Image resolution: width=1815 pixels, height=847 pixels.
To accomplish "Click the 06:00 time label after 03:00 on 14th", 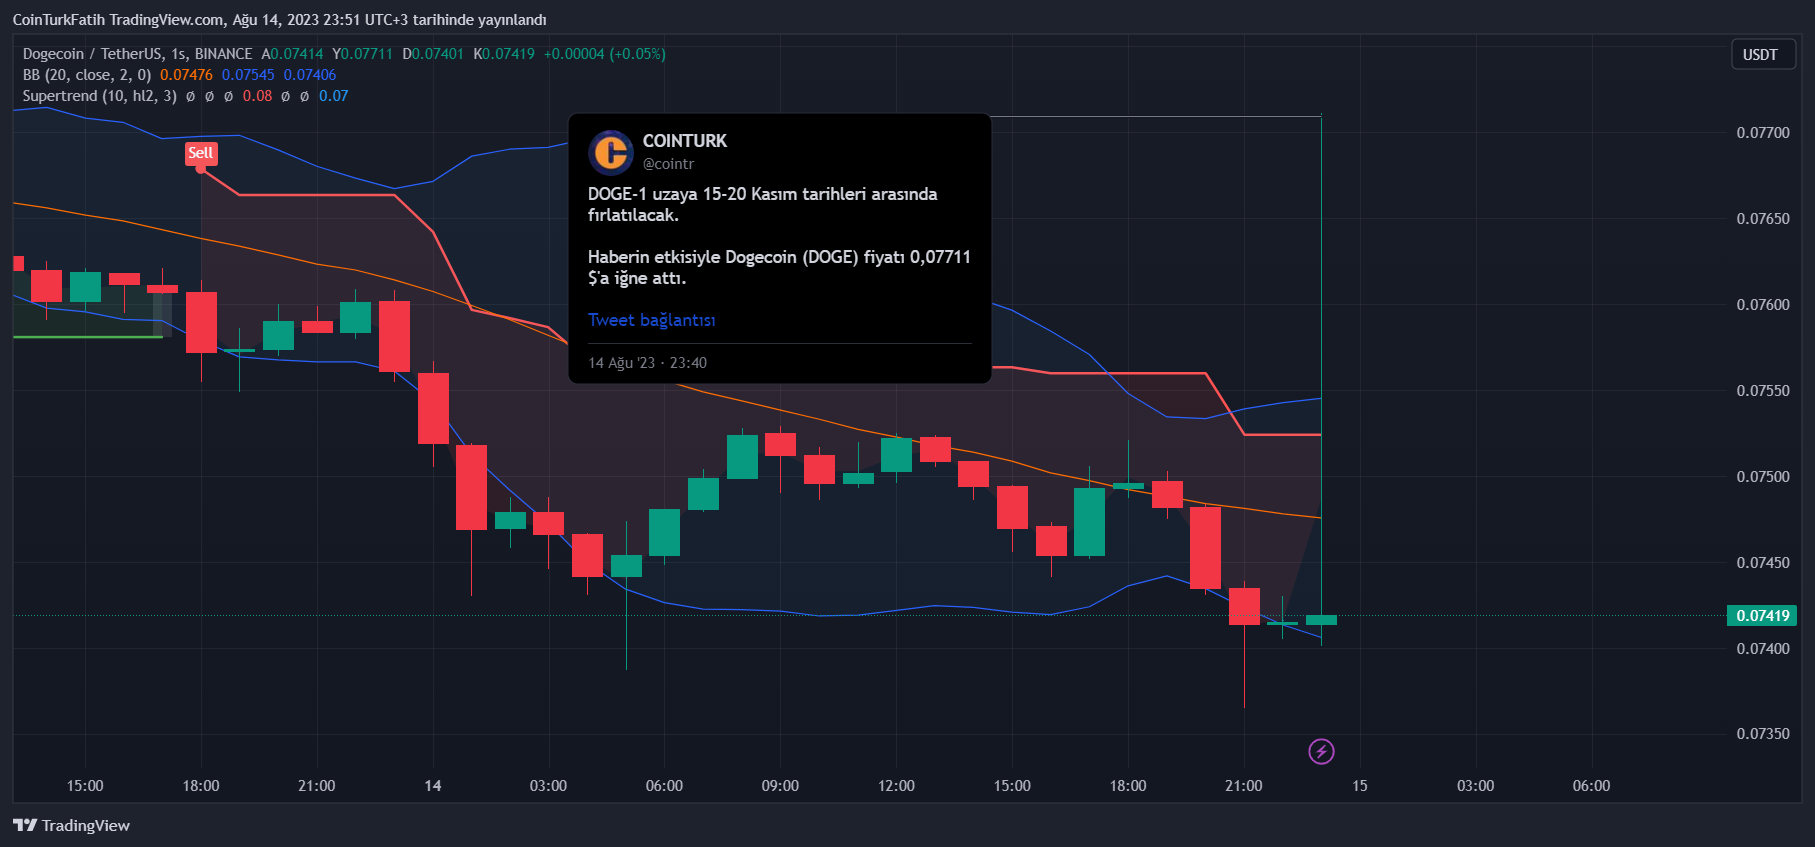I will [x=664, y=786].
